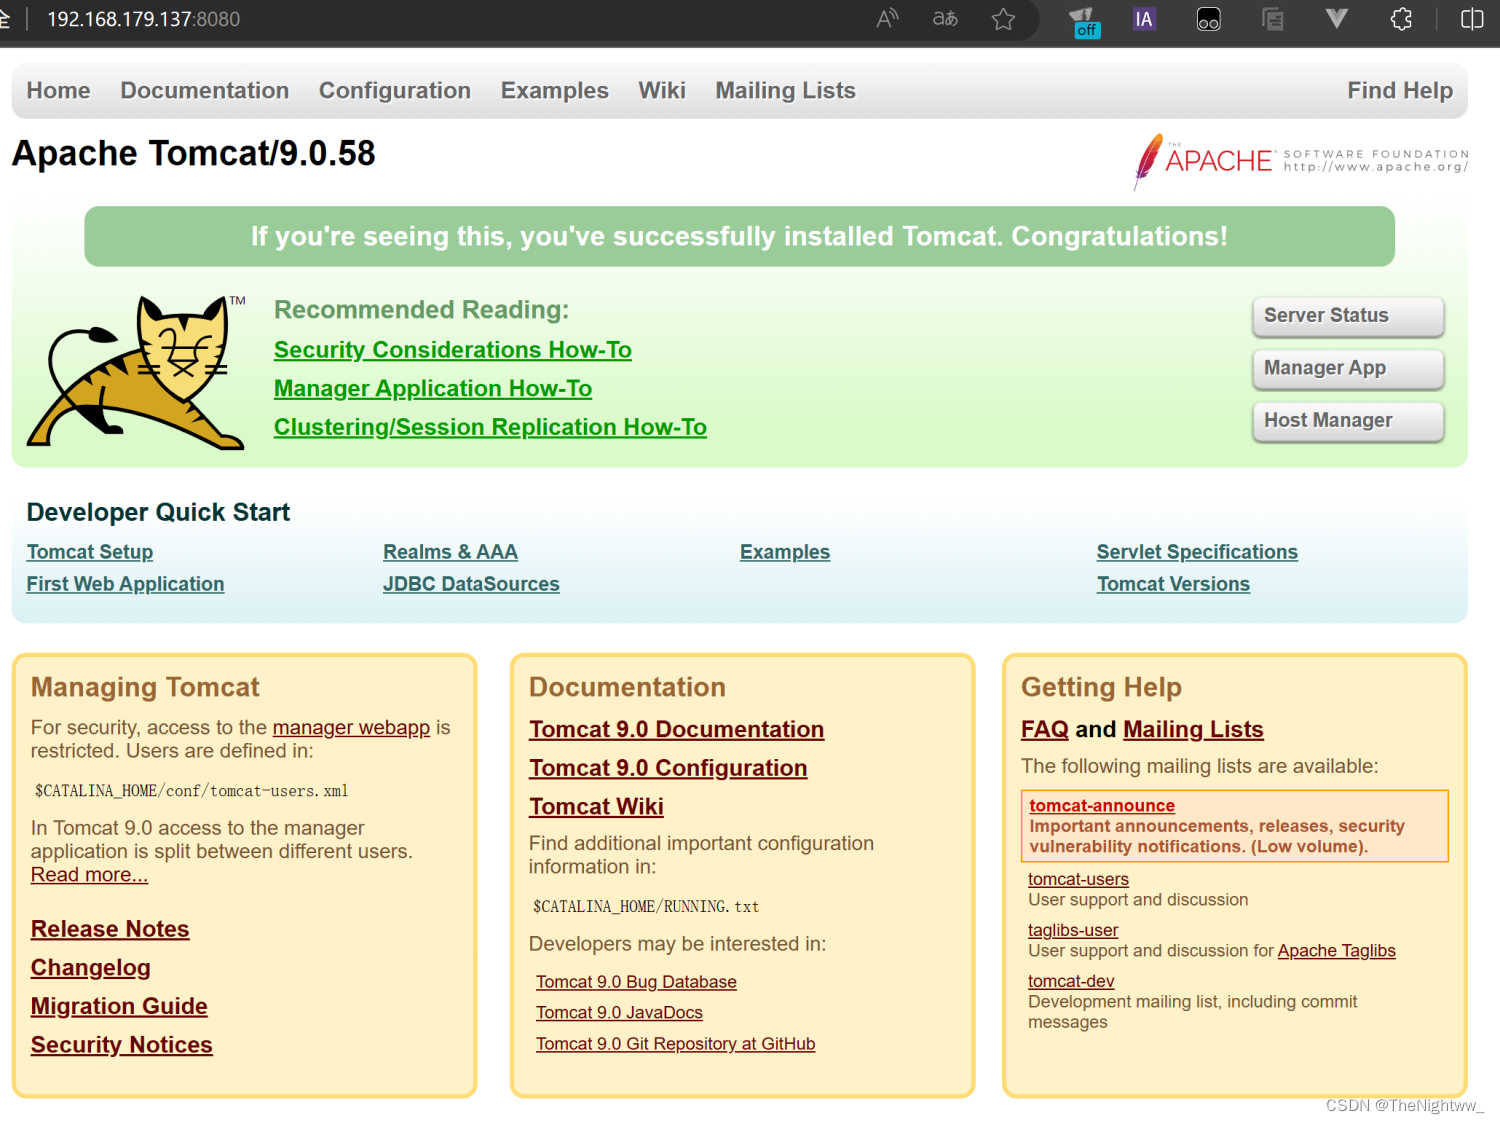
Task: Open the Security Notices link
Action: click(122, 1045)
